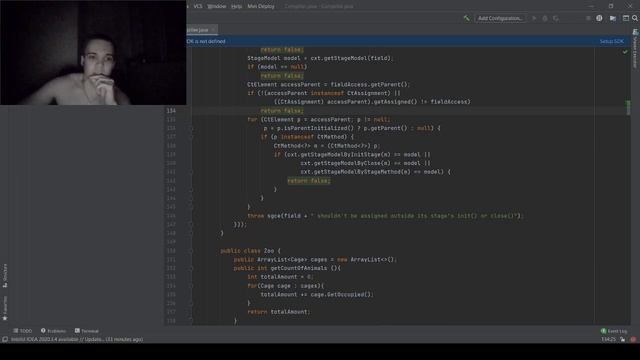Toggle the read-only lock icon in status bar

click(x=622, y=339)
